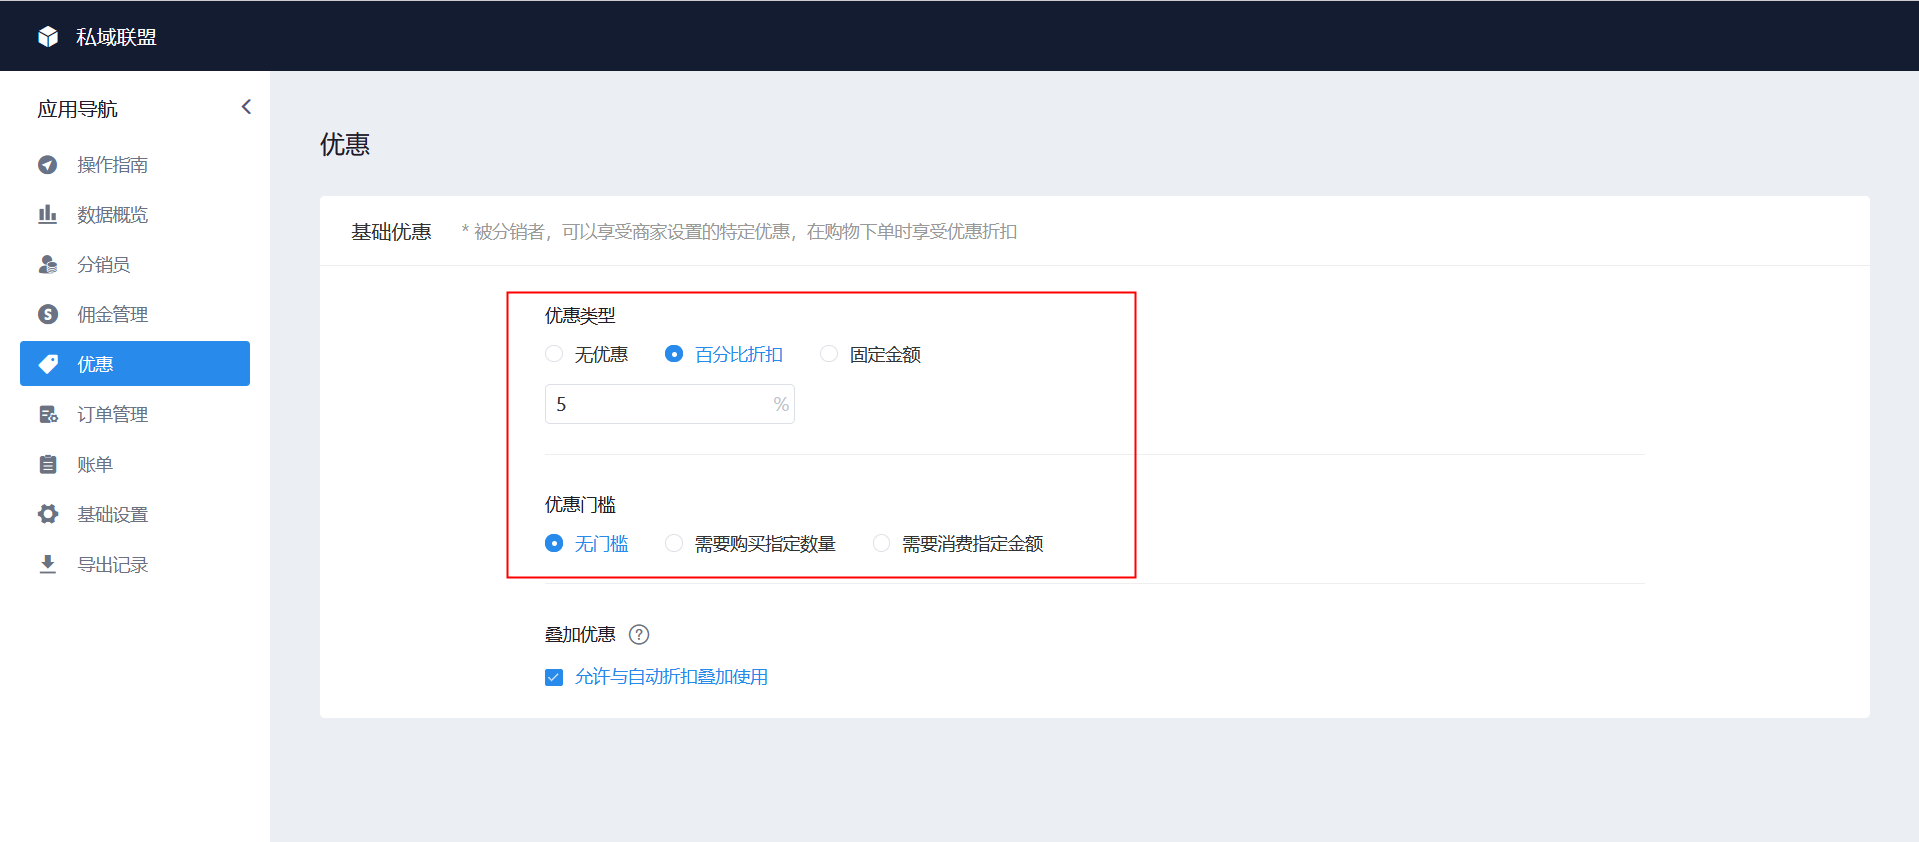1919x842 pixels.
Task: Open the 账单 page
Action: 135,464
